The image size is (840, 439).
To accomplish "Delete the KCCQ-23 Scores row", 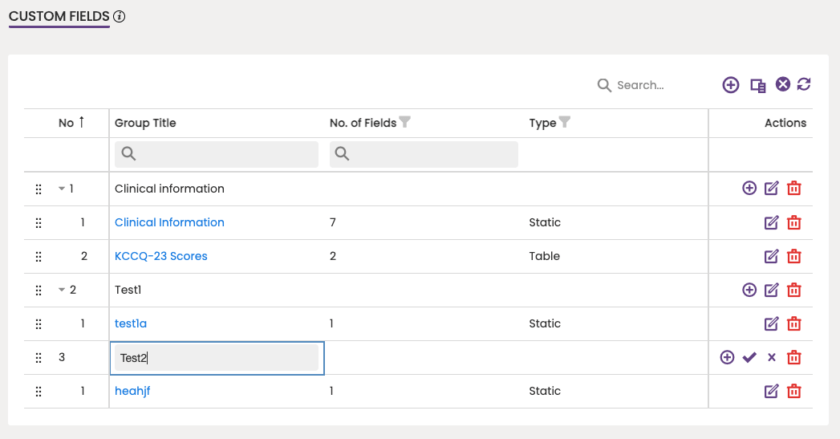I will point(793,256).
